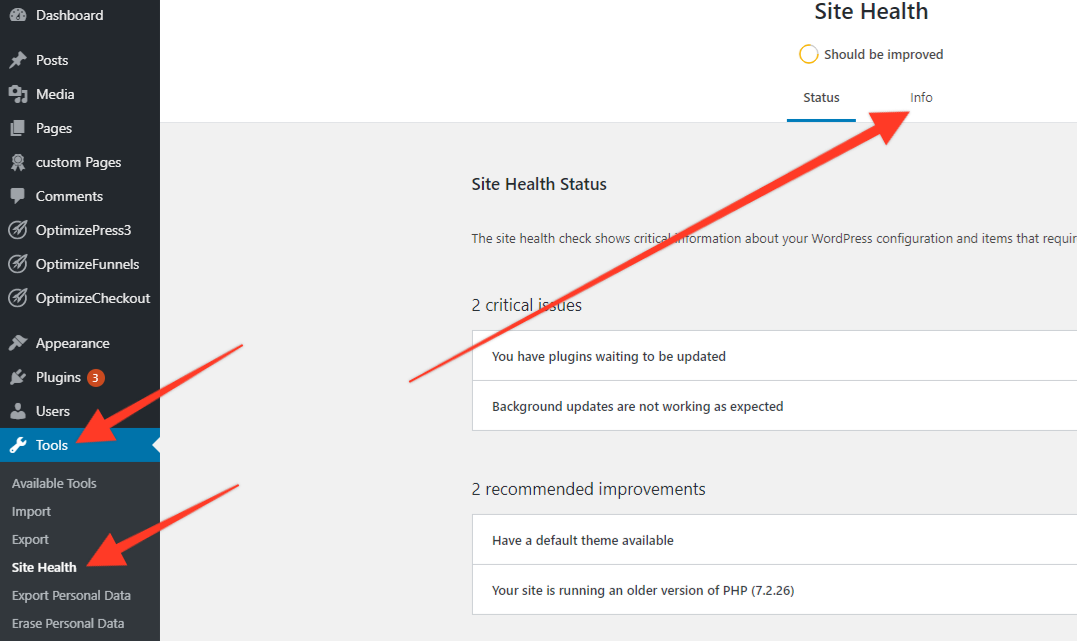Expand 'You have plugins waiting to be updated'
The height and width of the screenshot is (641, 1077).
pos(774,356)
